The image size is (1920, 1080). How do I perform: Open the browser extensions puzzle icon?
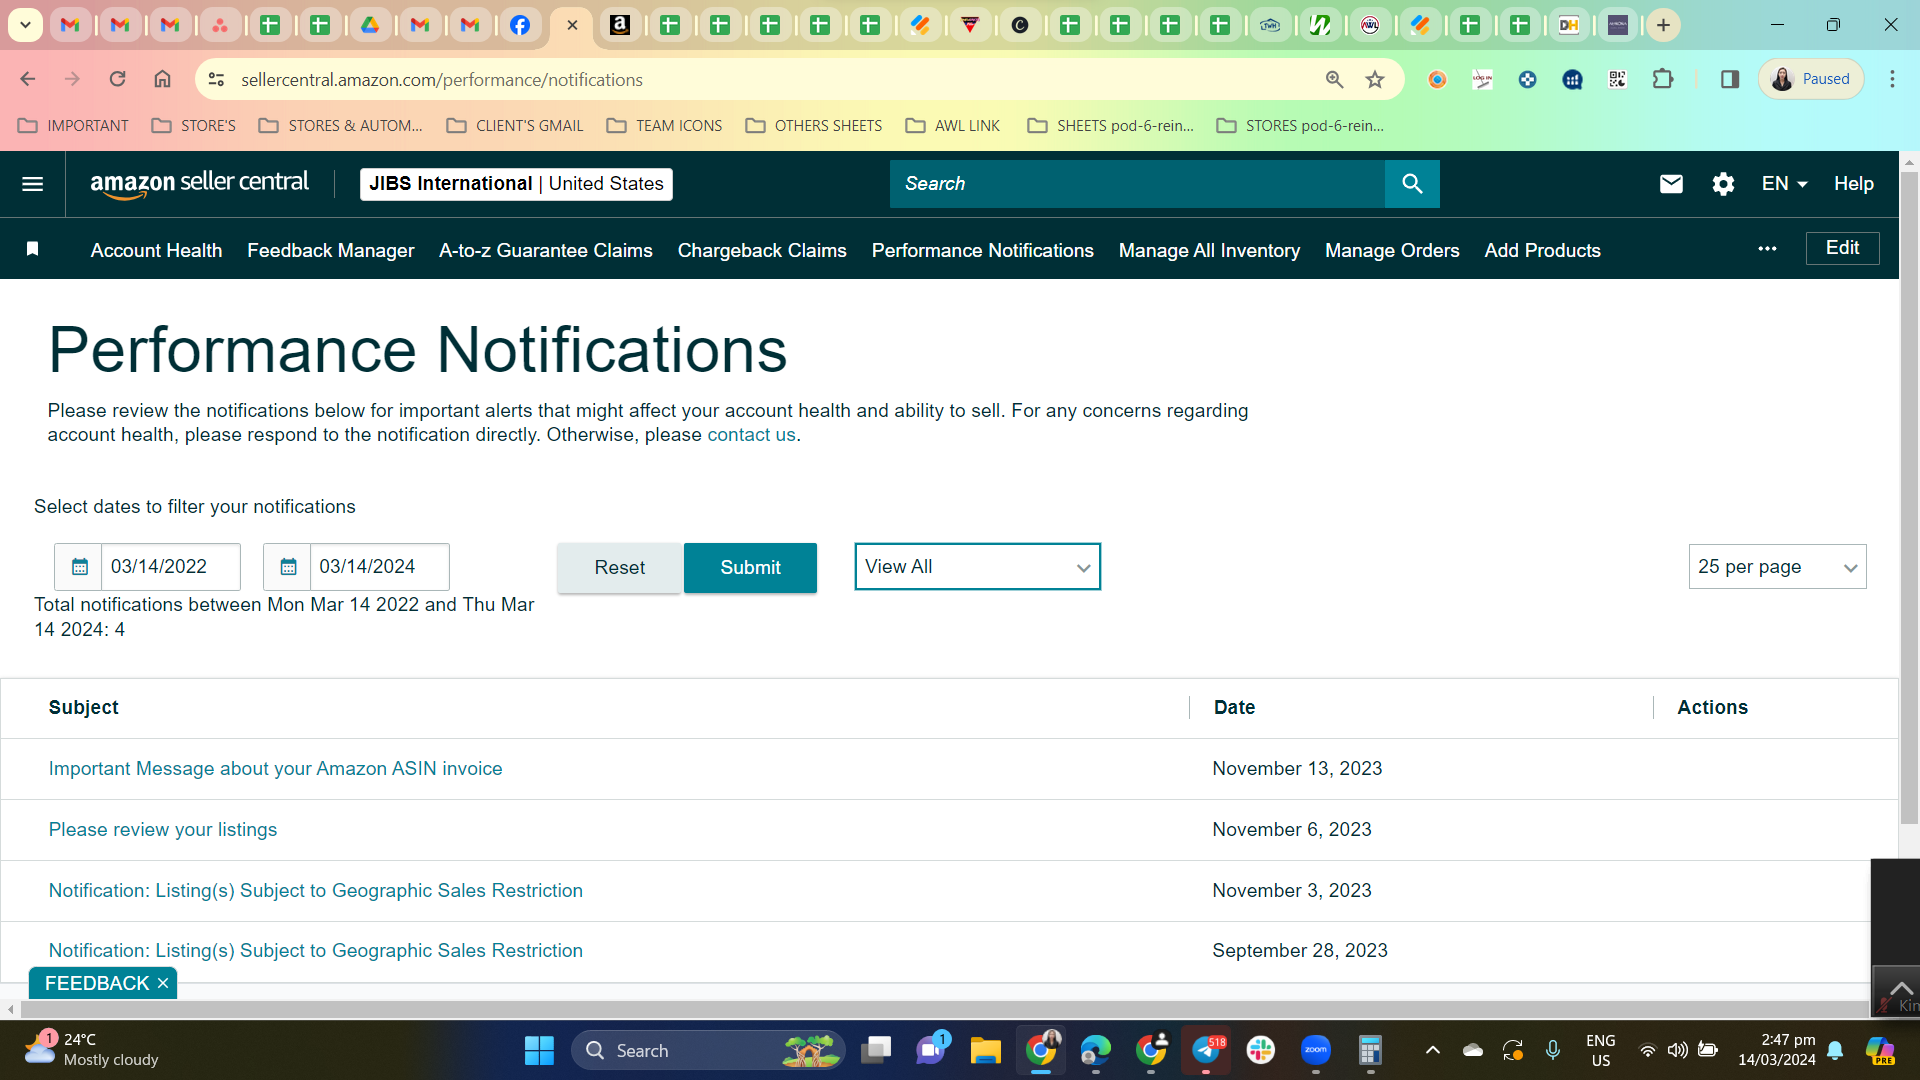(x=1663, y=79)
